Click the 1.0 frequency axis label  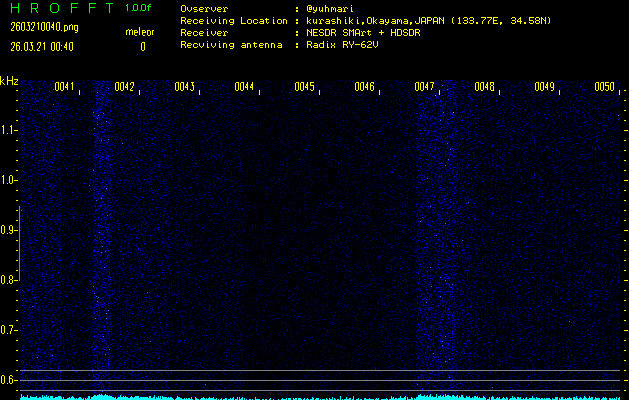[7, 180]
